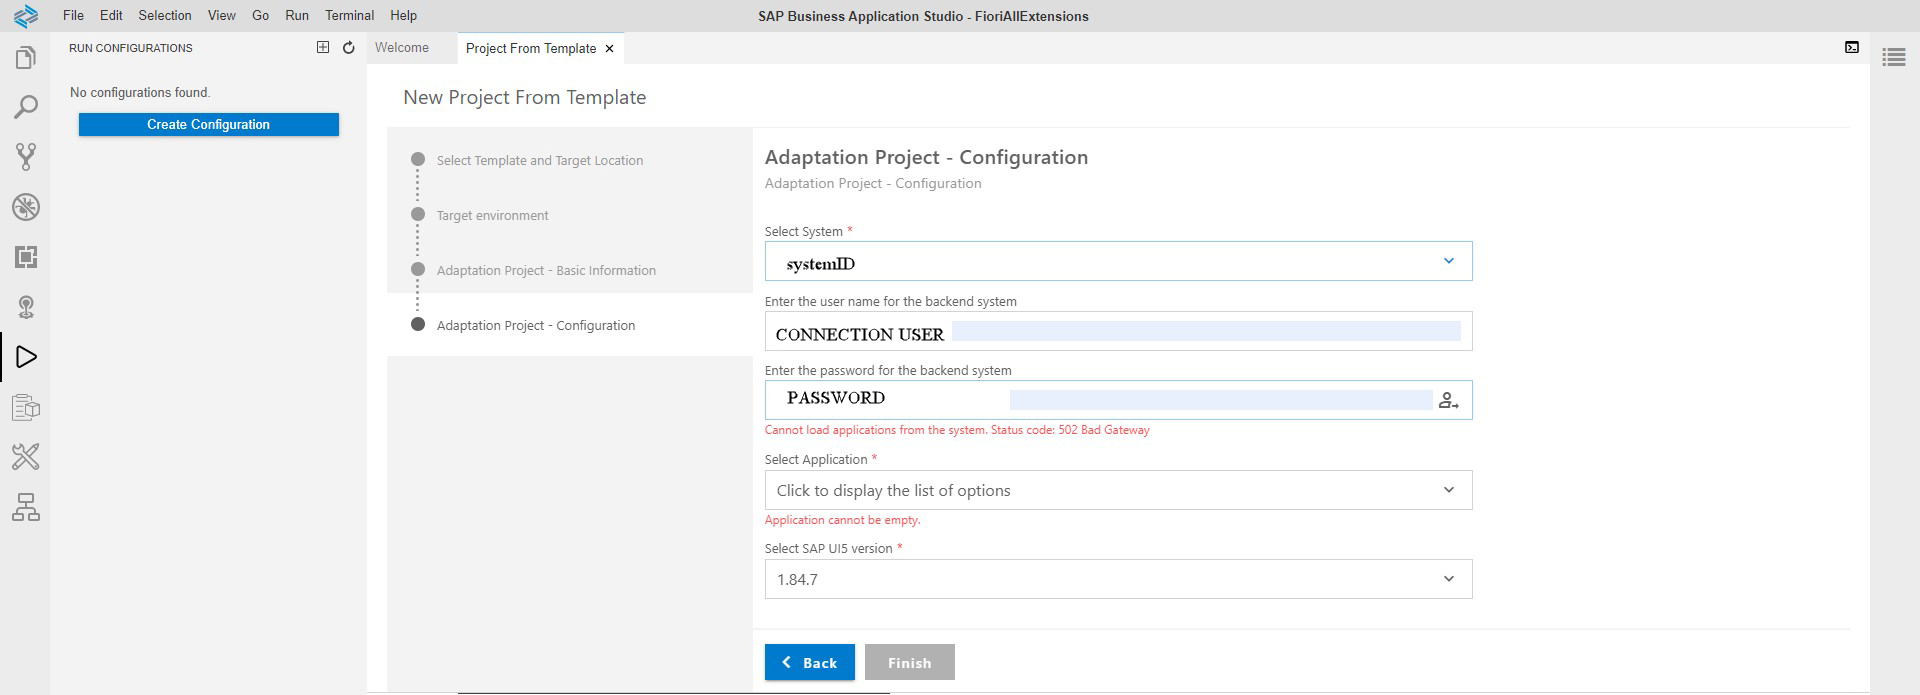Open the Explorer icon in activity bar
Image resolution: width=1920 pixels, height=695 pixels.
coord(26,58)
